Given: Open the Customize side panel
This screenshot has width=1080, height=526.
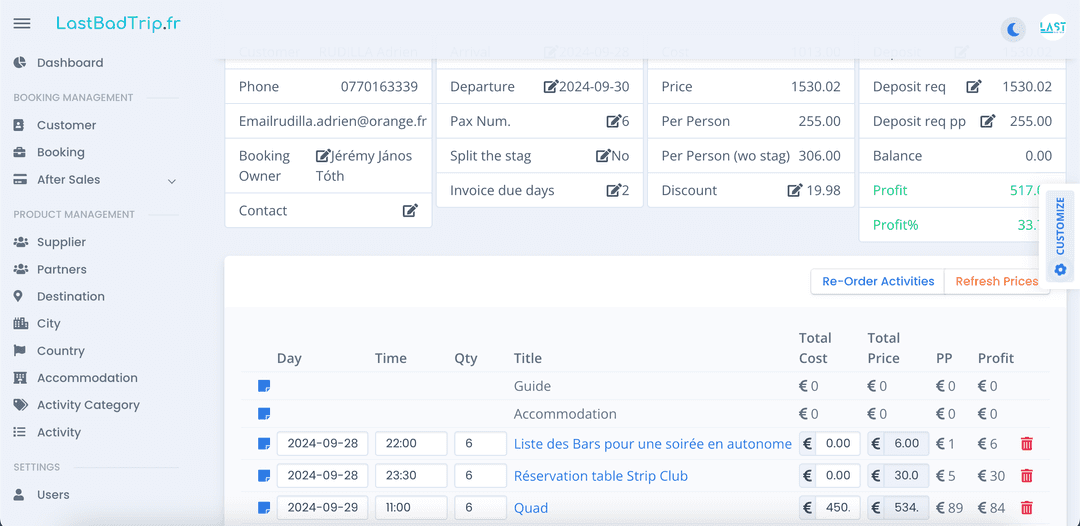Looking at the screenshot, I should click(1060, 235).
